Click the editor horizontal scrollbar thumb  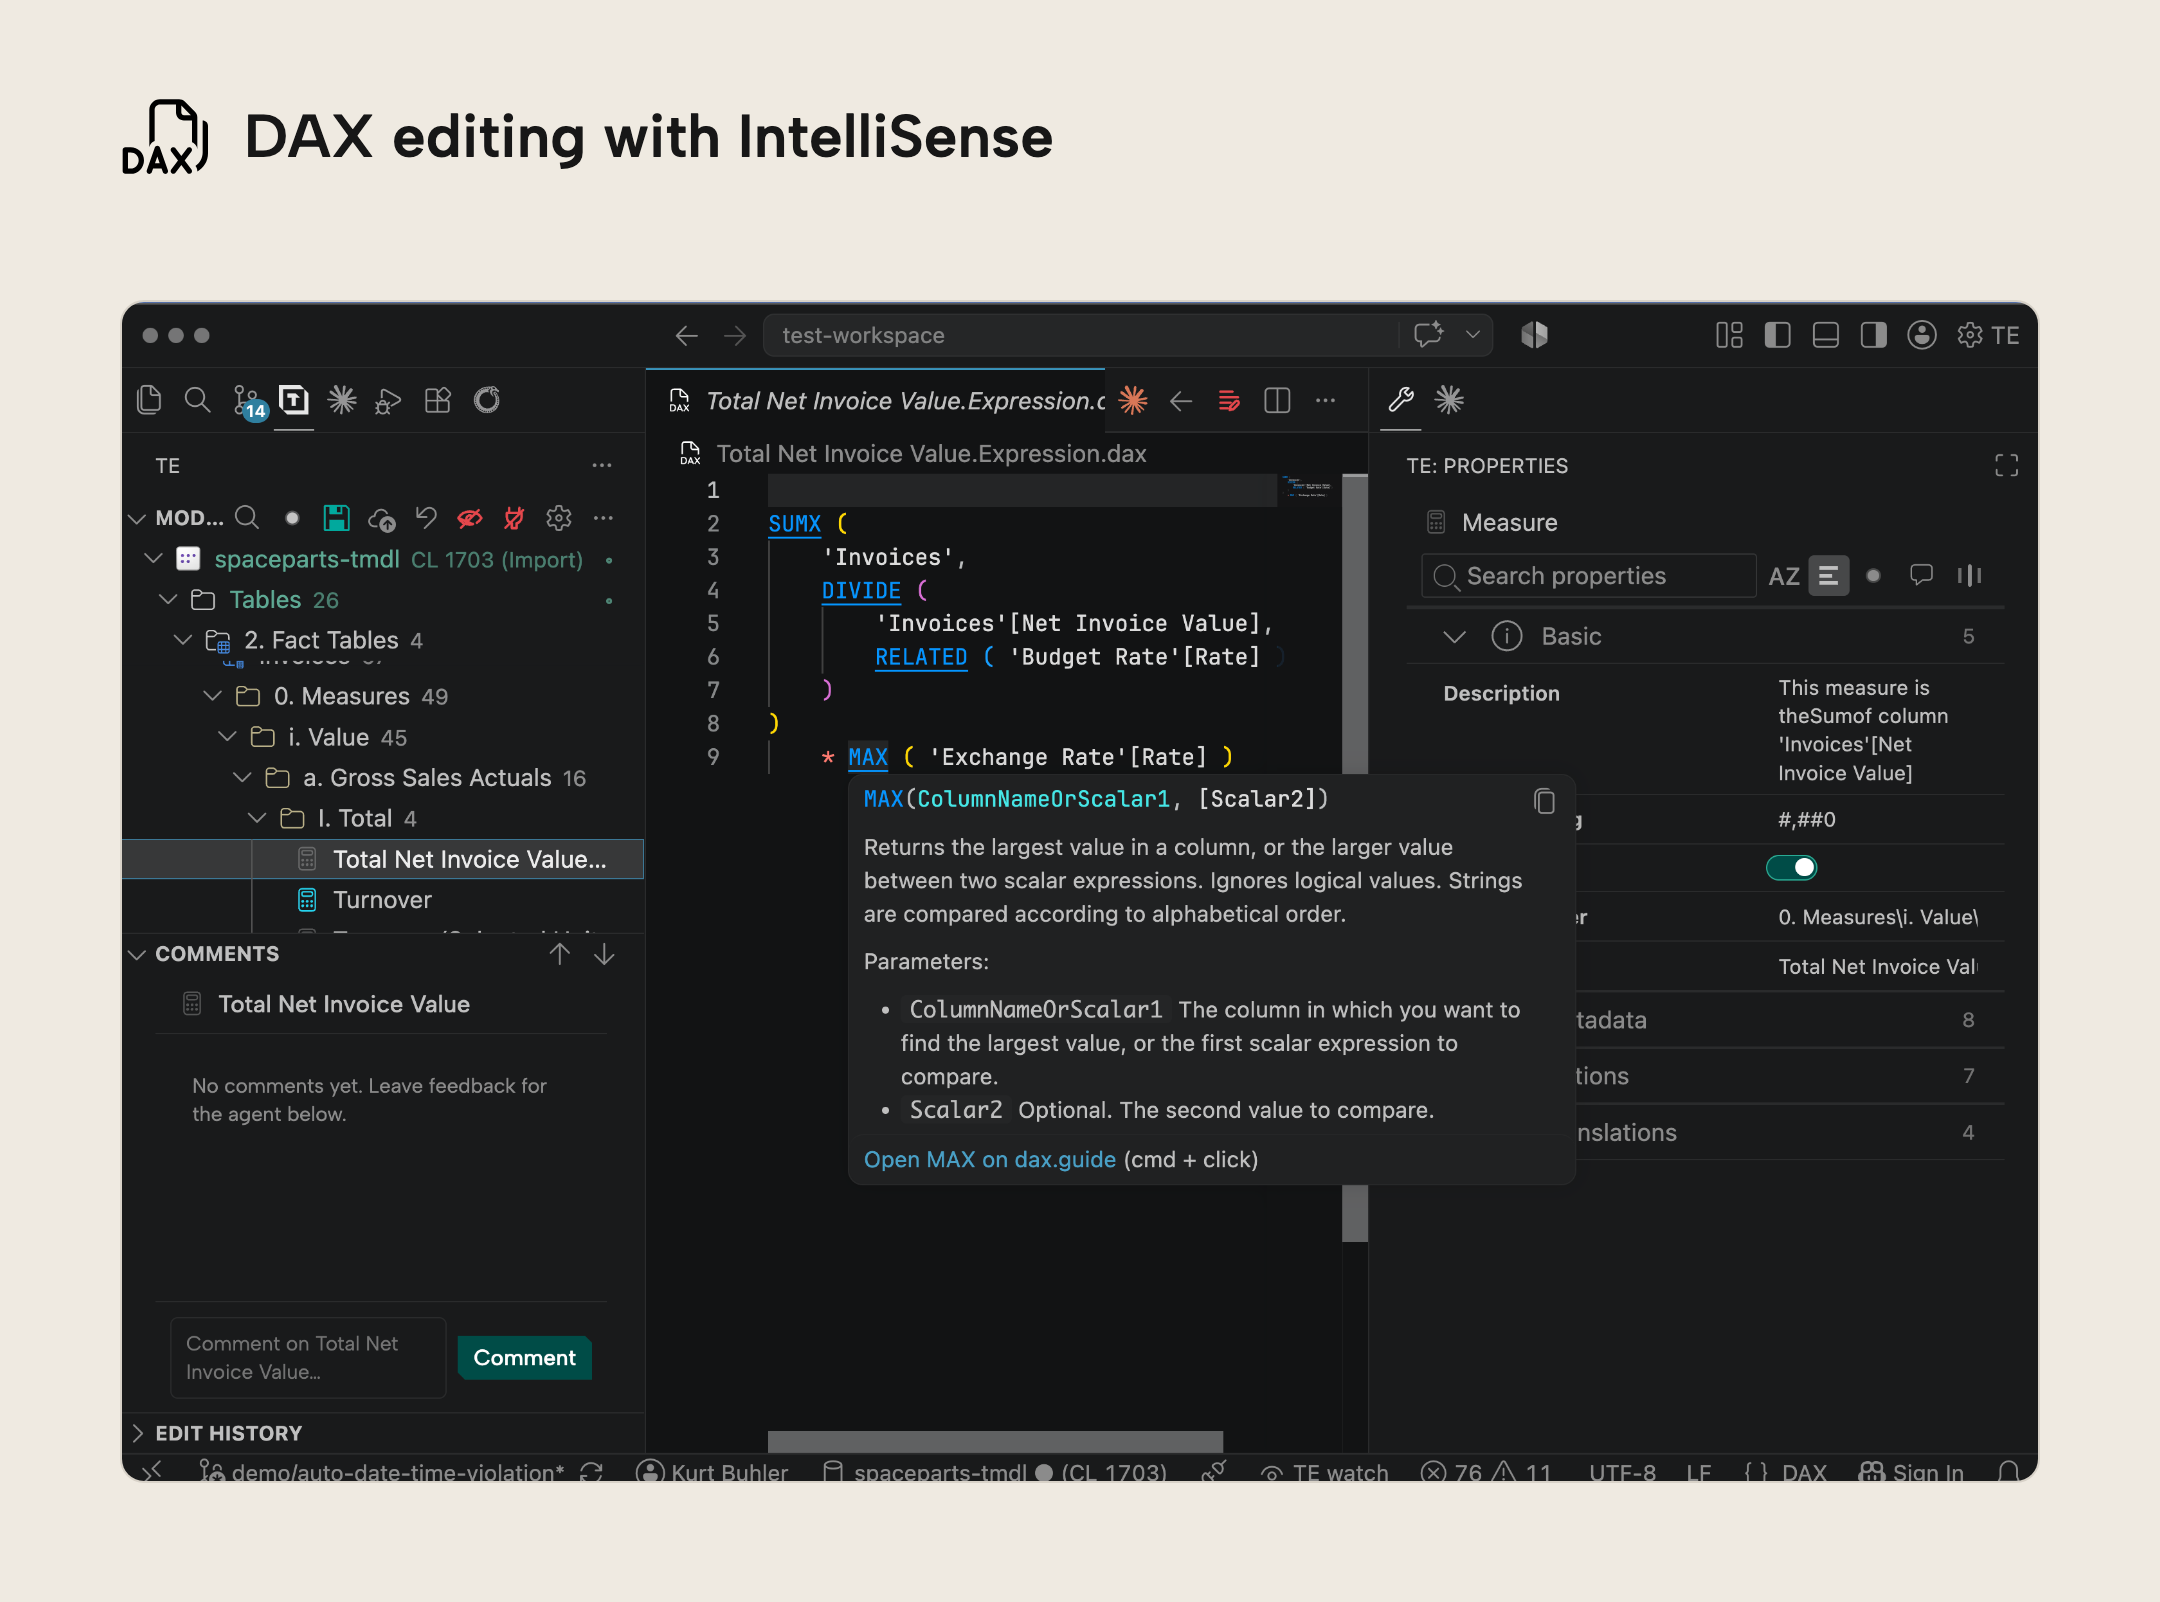click(995, 1441)
